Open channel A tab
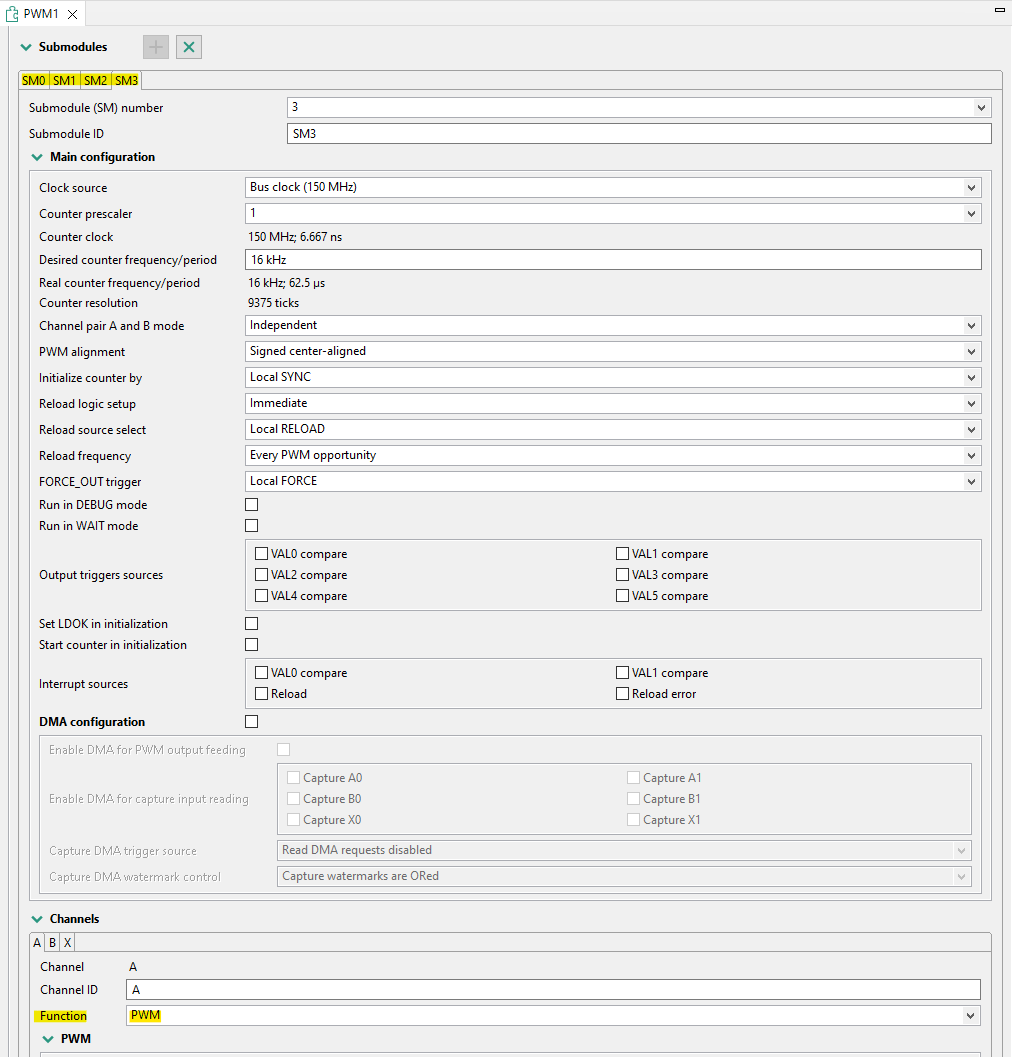This screenshot has width=1012, height=1057. point(37,942)
